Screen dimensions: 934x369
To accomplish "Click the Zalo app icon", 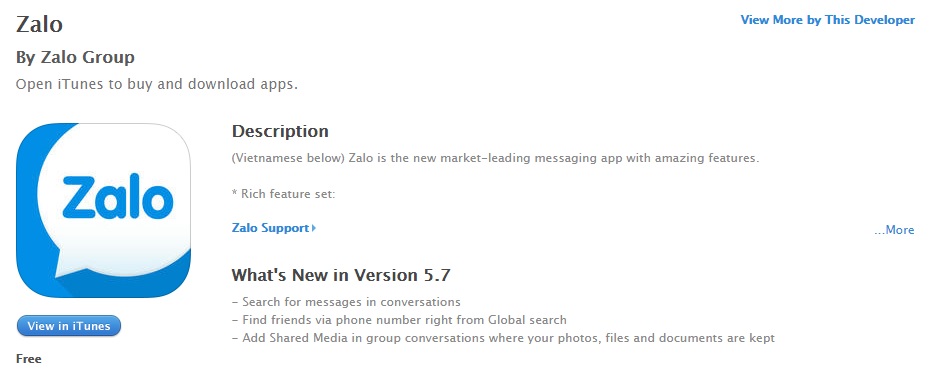I will coord(103,210).
